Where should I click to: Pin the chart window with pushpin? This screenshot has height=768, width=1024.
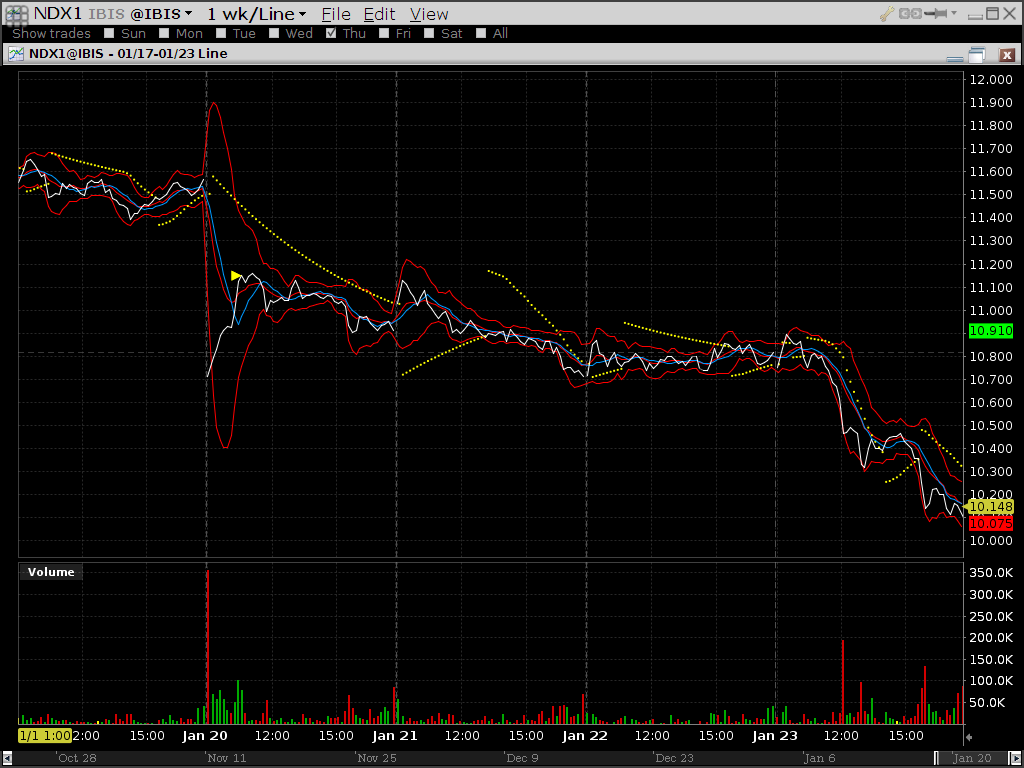[936, 13]
